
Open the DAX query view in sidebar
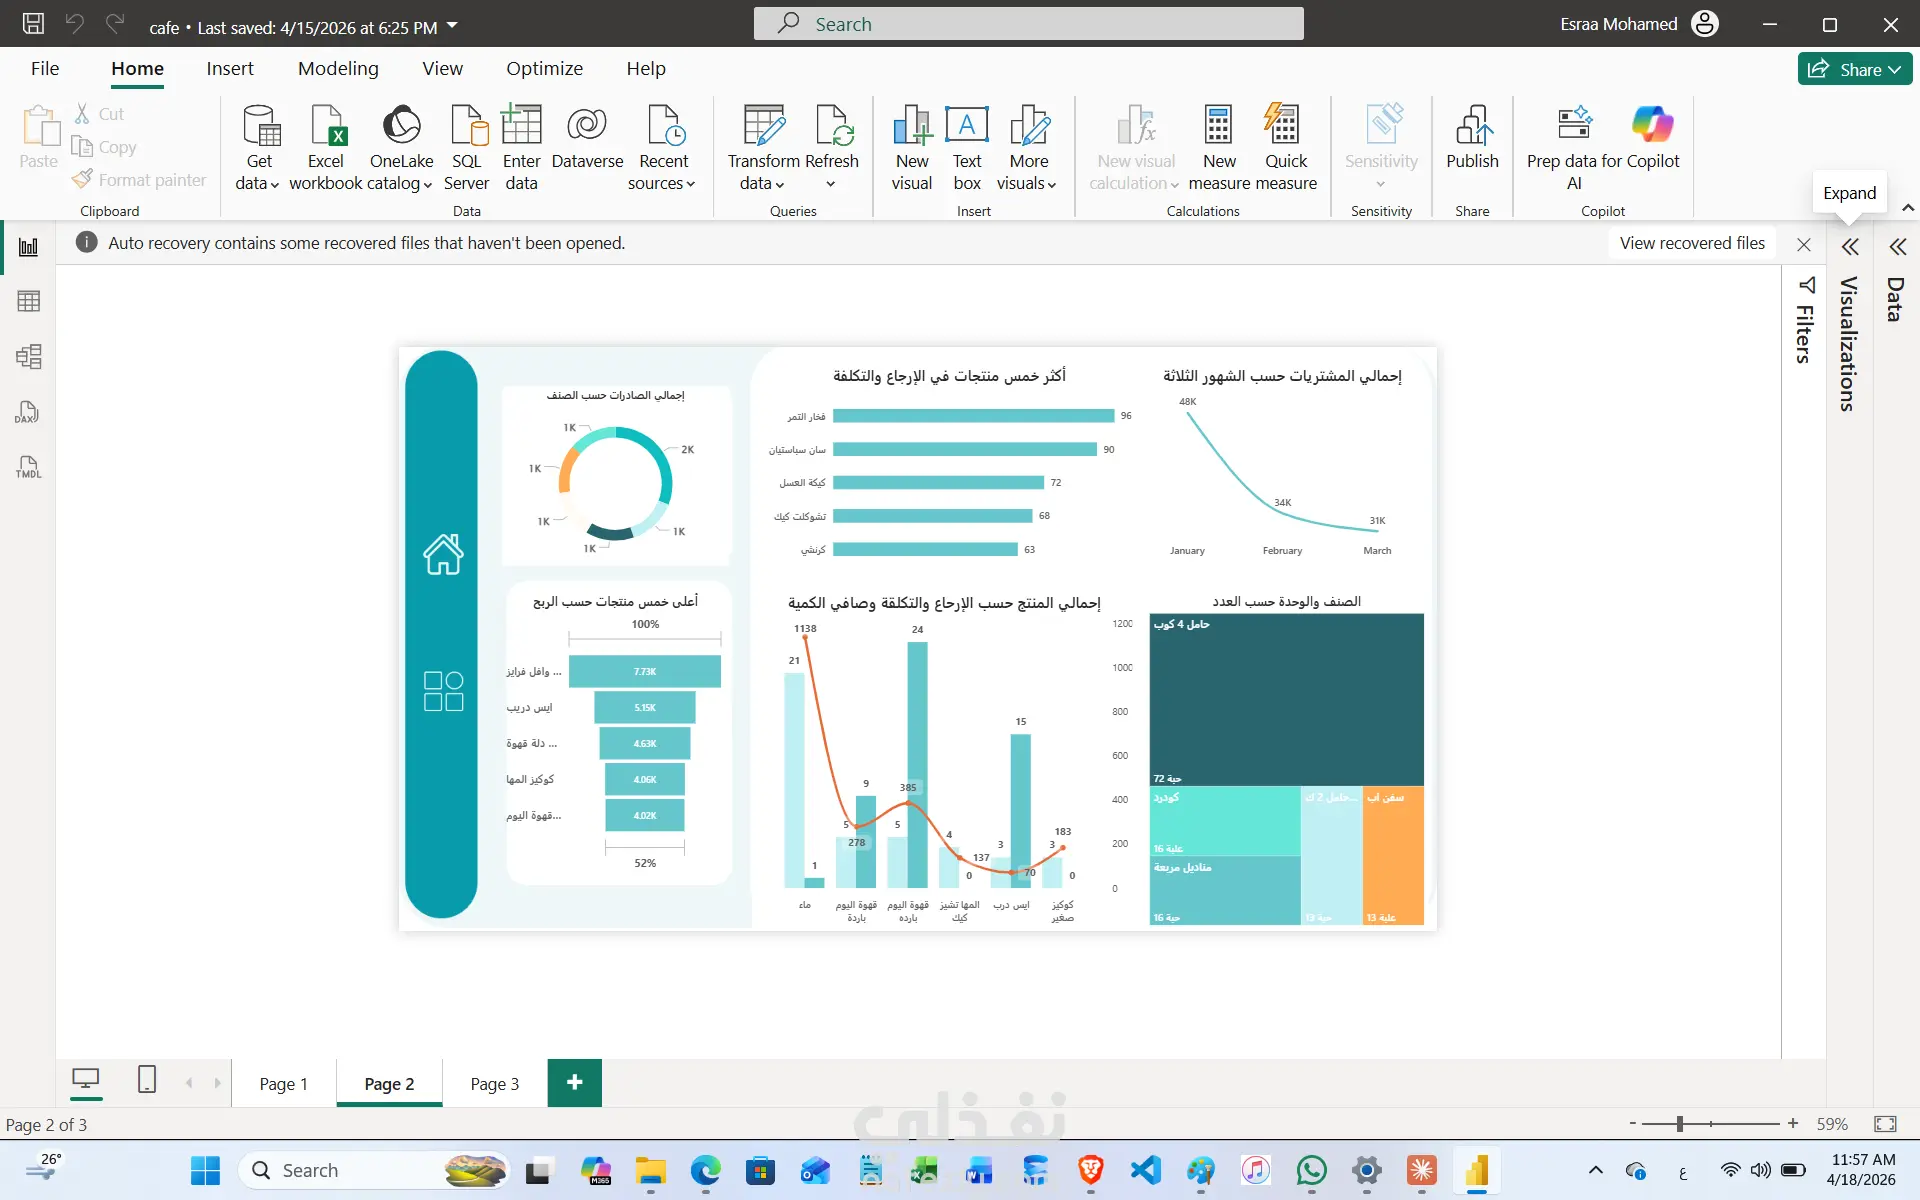pyautogui.click(x=28, y=412)
